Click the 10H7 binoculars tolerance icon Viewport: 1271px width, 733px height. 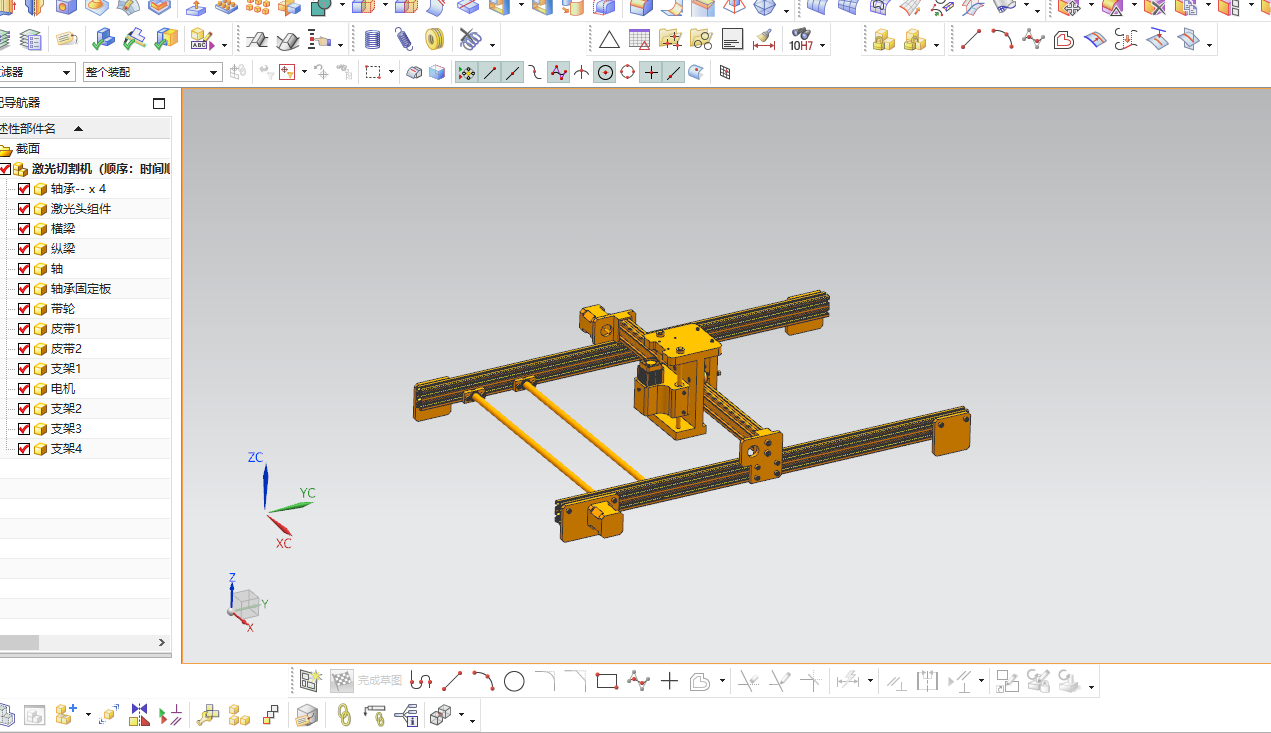coord(801,40)
